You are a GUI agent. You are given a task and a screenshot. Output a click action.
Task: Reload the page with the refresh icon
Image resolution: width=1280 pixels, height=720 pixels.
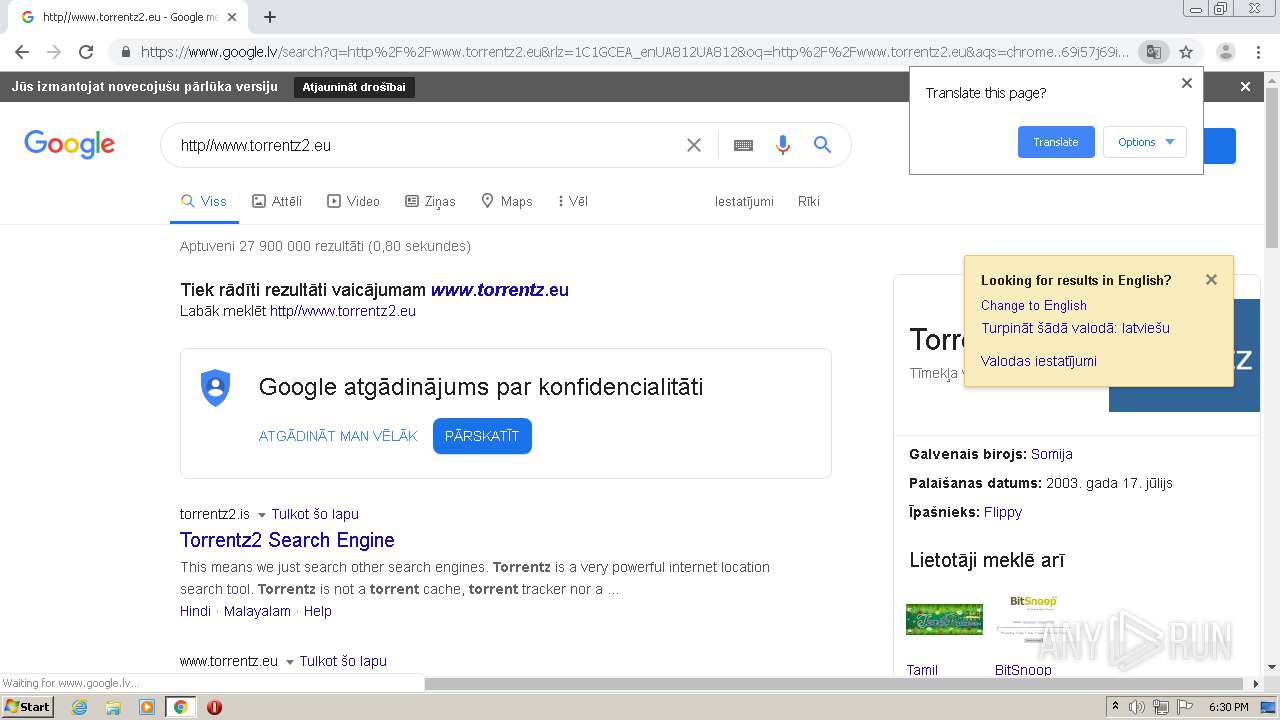[86, 52]
